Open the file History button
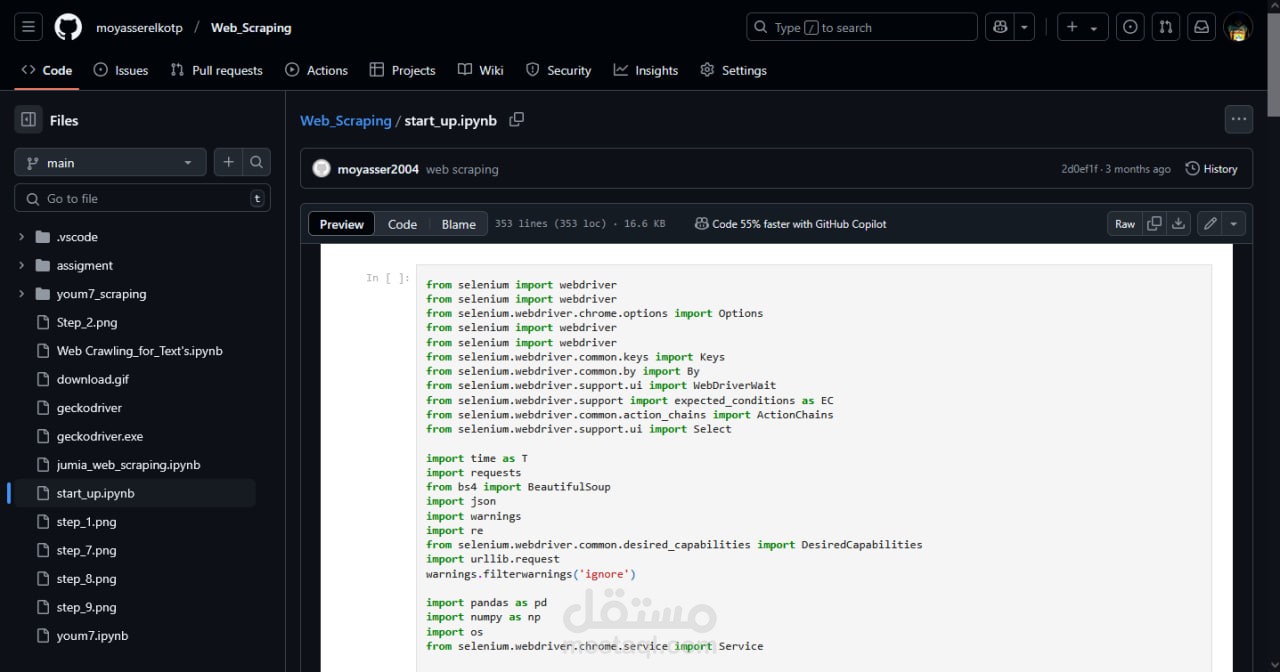Viewport: 1280px width, 672px height. pyautogui.click(x=1211, y=169)
